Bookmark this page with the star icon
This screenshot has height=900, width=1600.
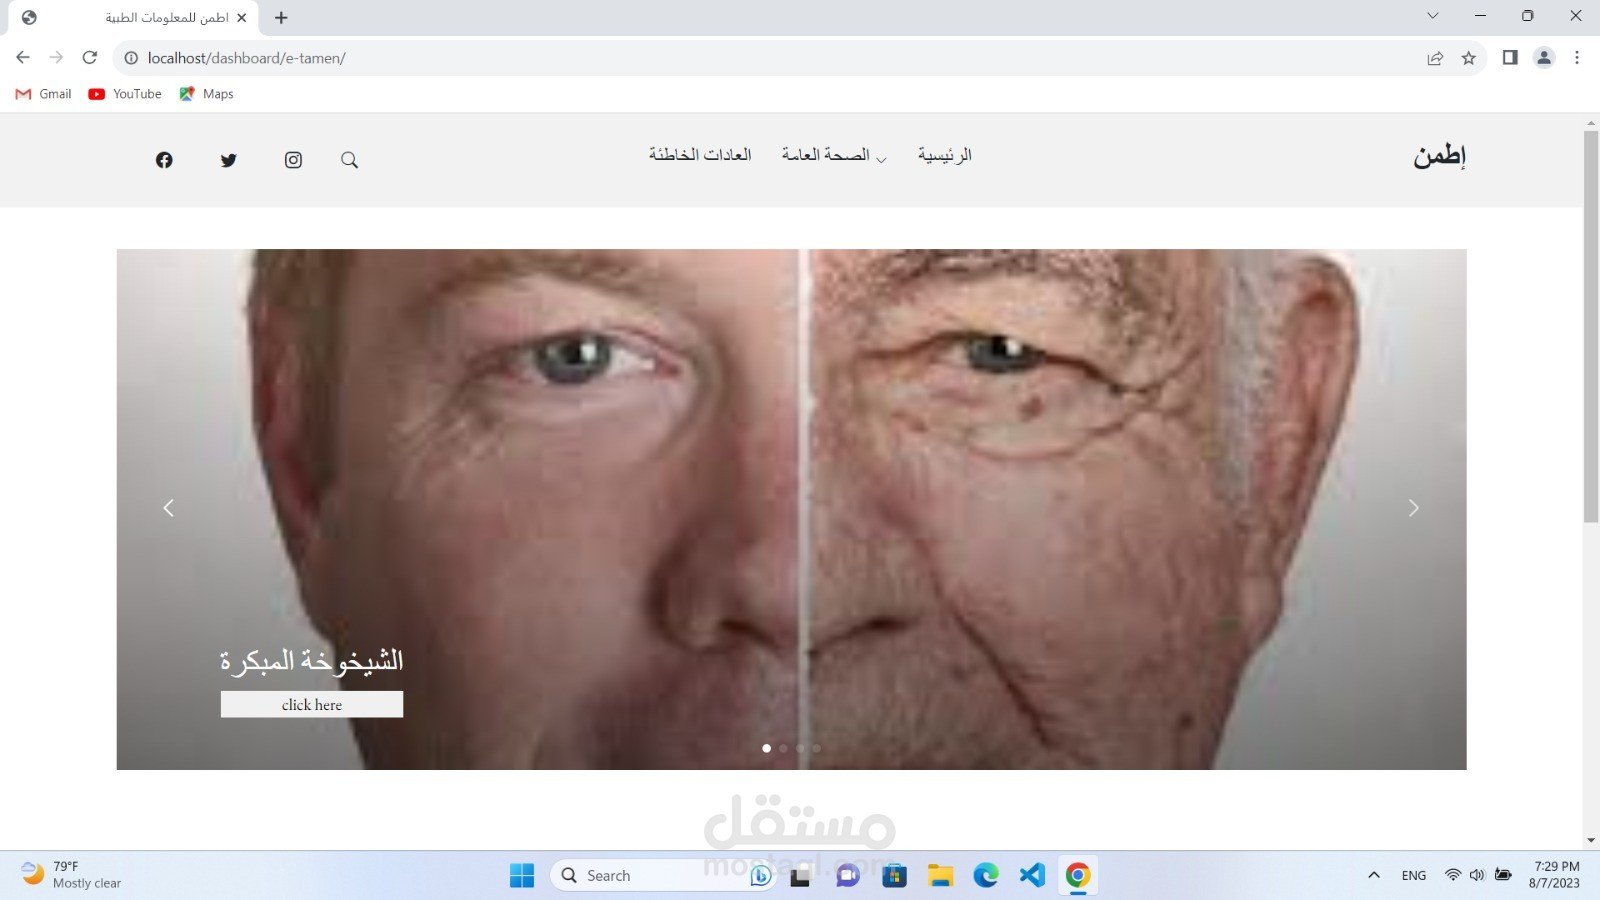click(x=1468, y=58)
